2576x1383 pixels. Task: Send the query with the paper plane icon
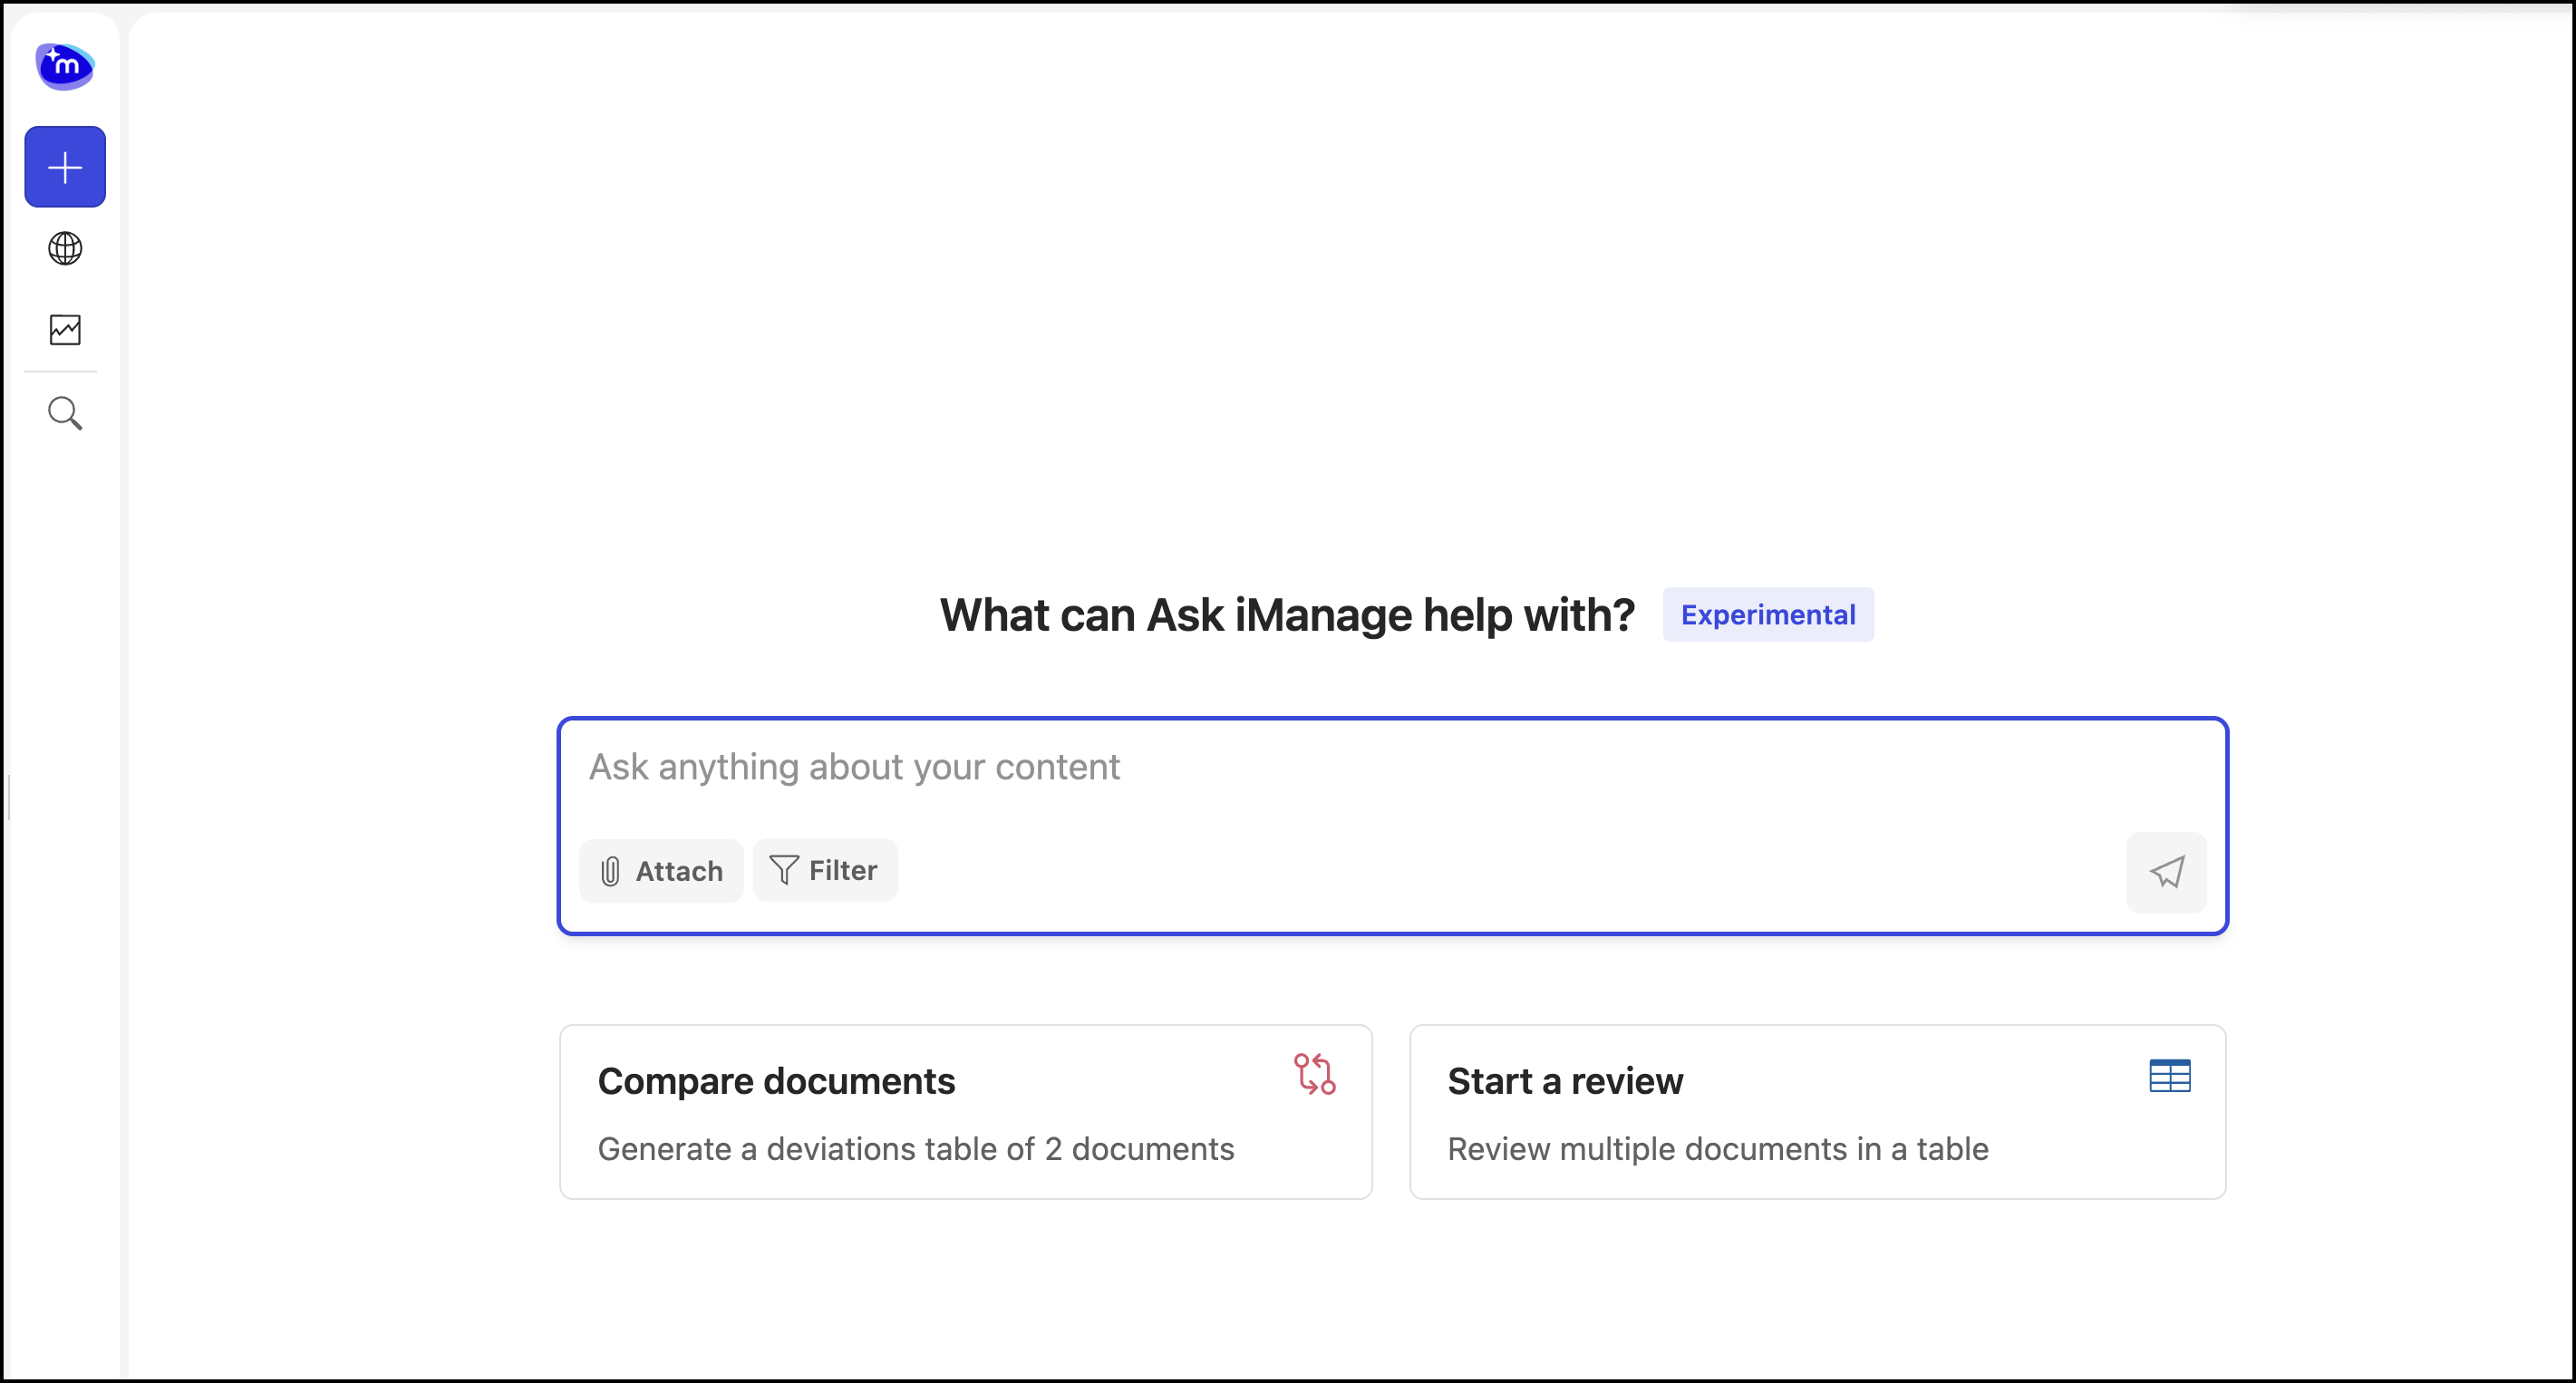pos(2166,871)
